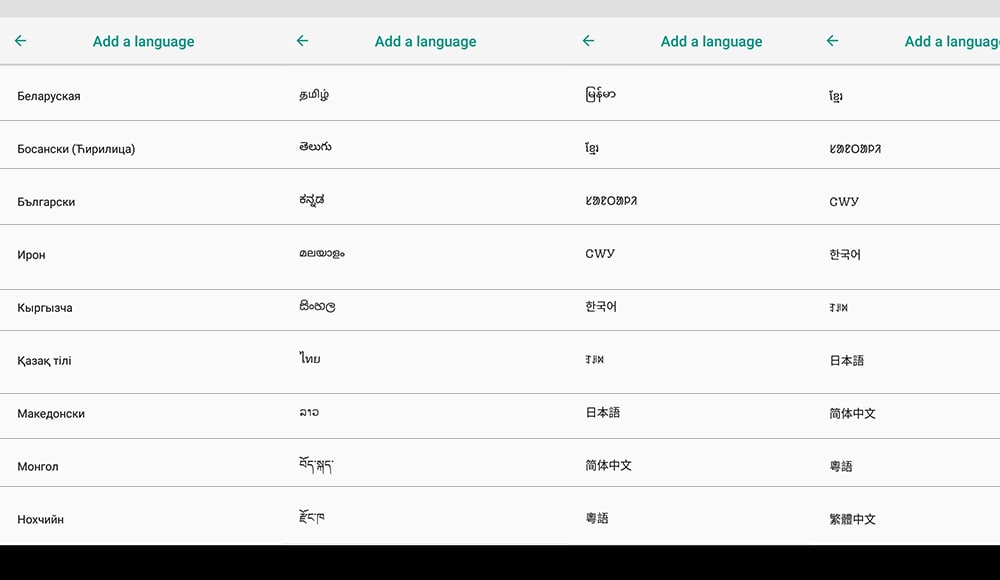
Task: Select Беларуская language
Action: [x=49, y=96]
